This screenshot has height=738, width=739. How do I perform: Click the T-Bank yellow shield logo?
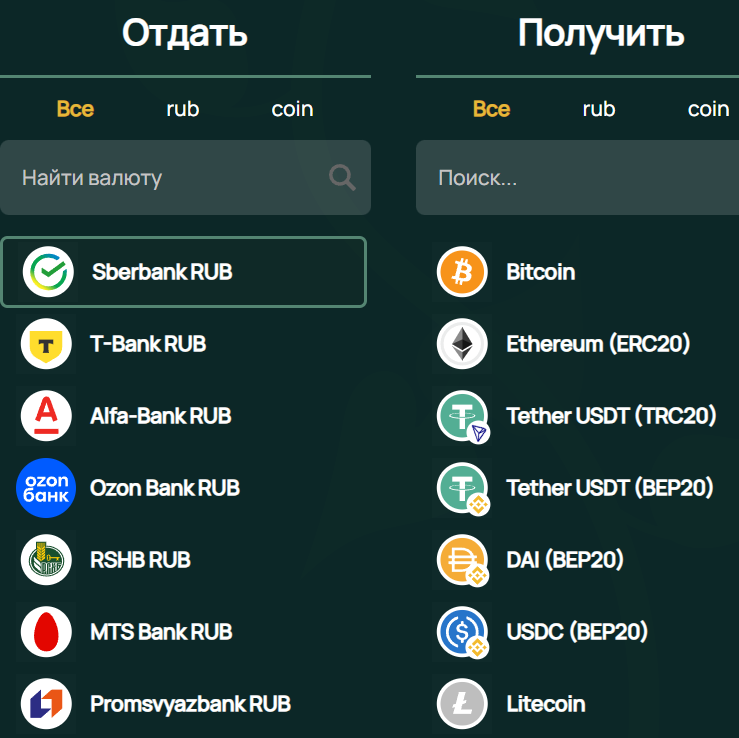(x=46, y=344)
